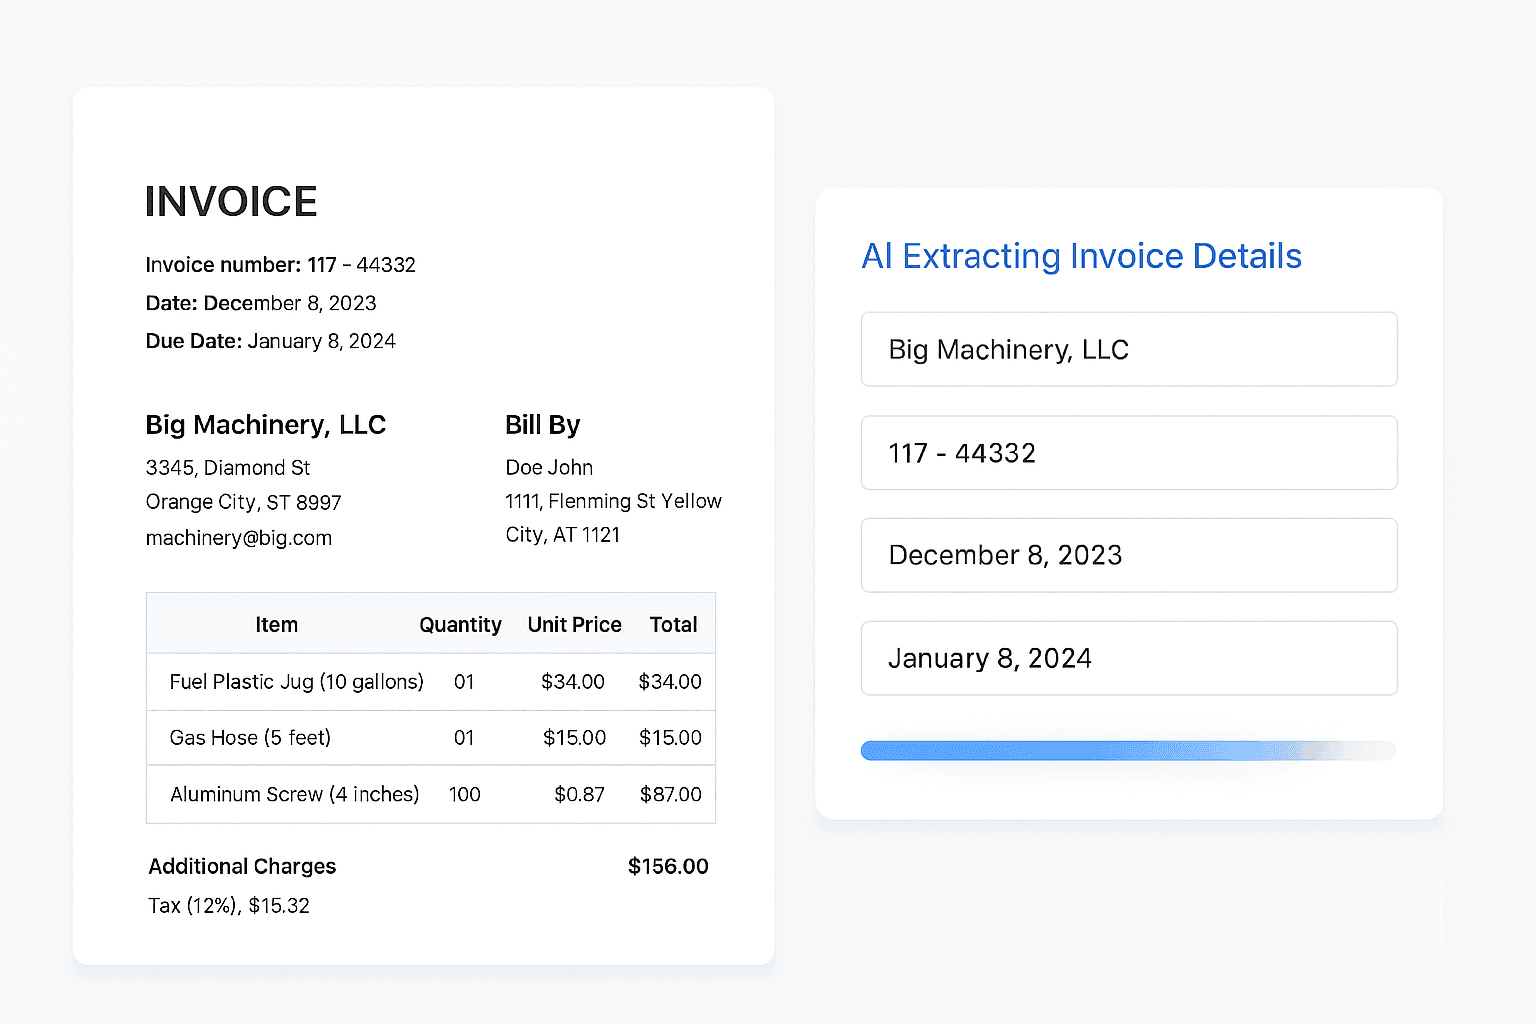Click the Item column header
Screen dimensions: 1536x1024
pos(276,625)
